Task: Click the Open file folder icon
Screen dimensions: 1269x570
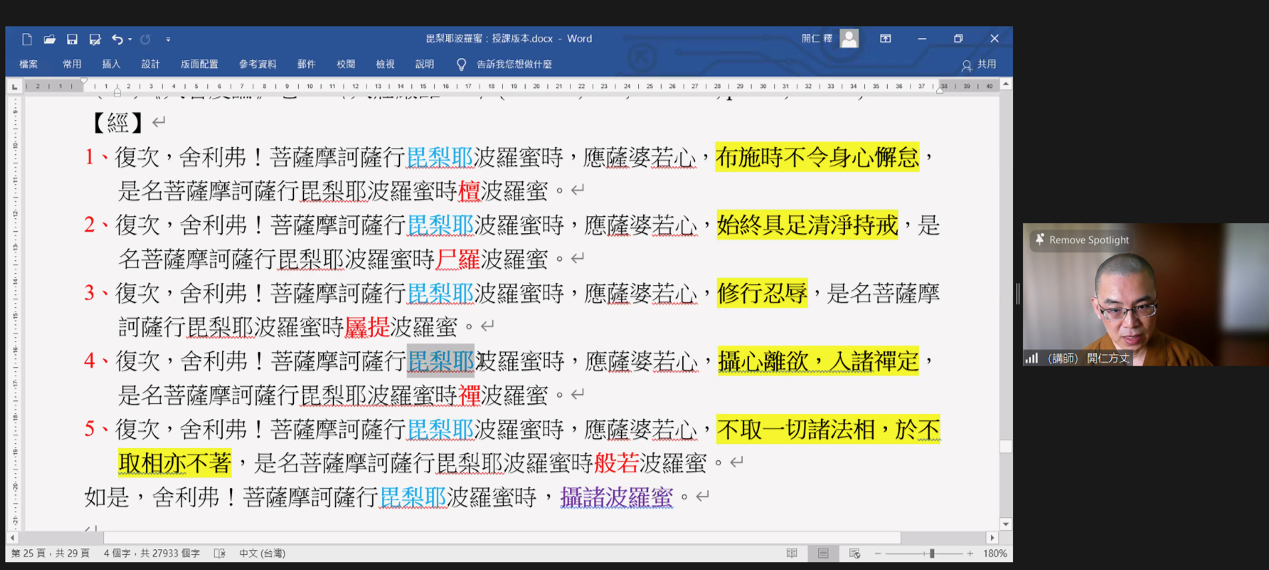Action: pos(49,39)
